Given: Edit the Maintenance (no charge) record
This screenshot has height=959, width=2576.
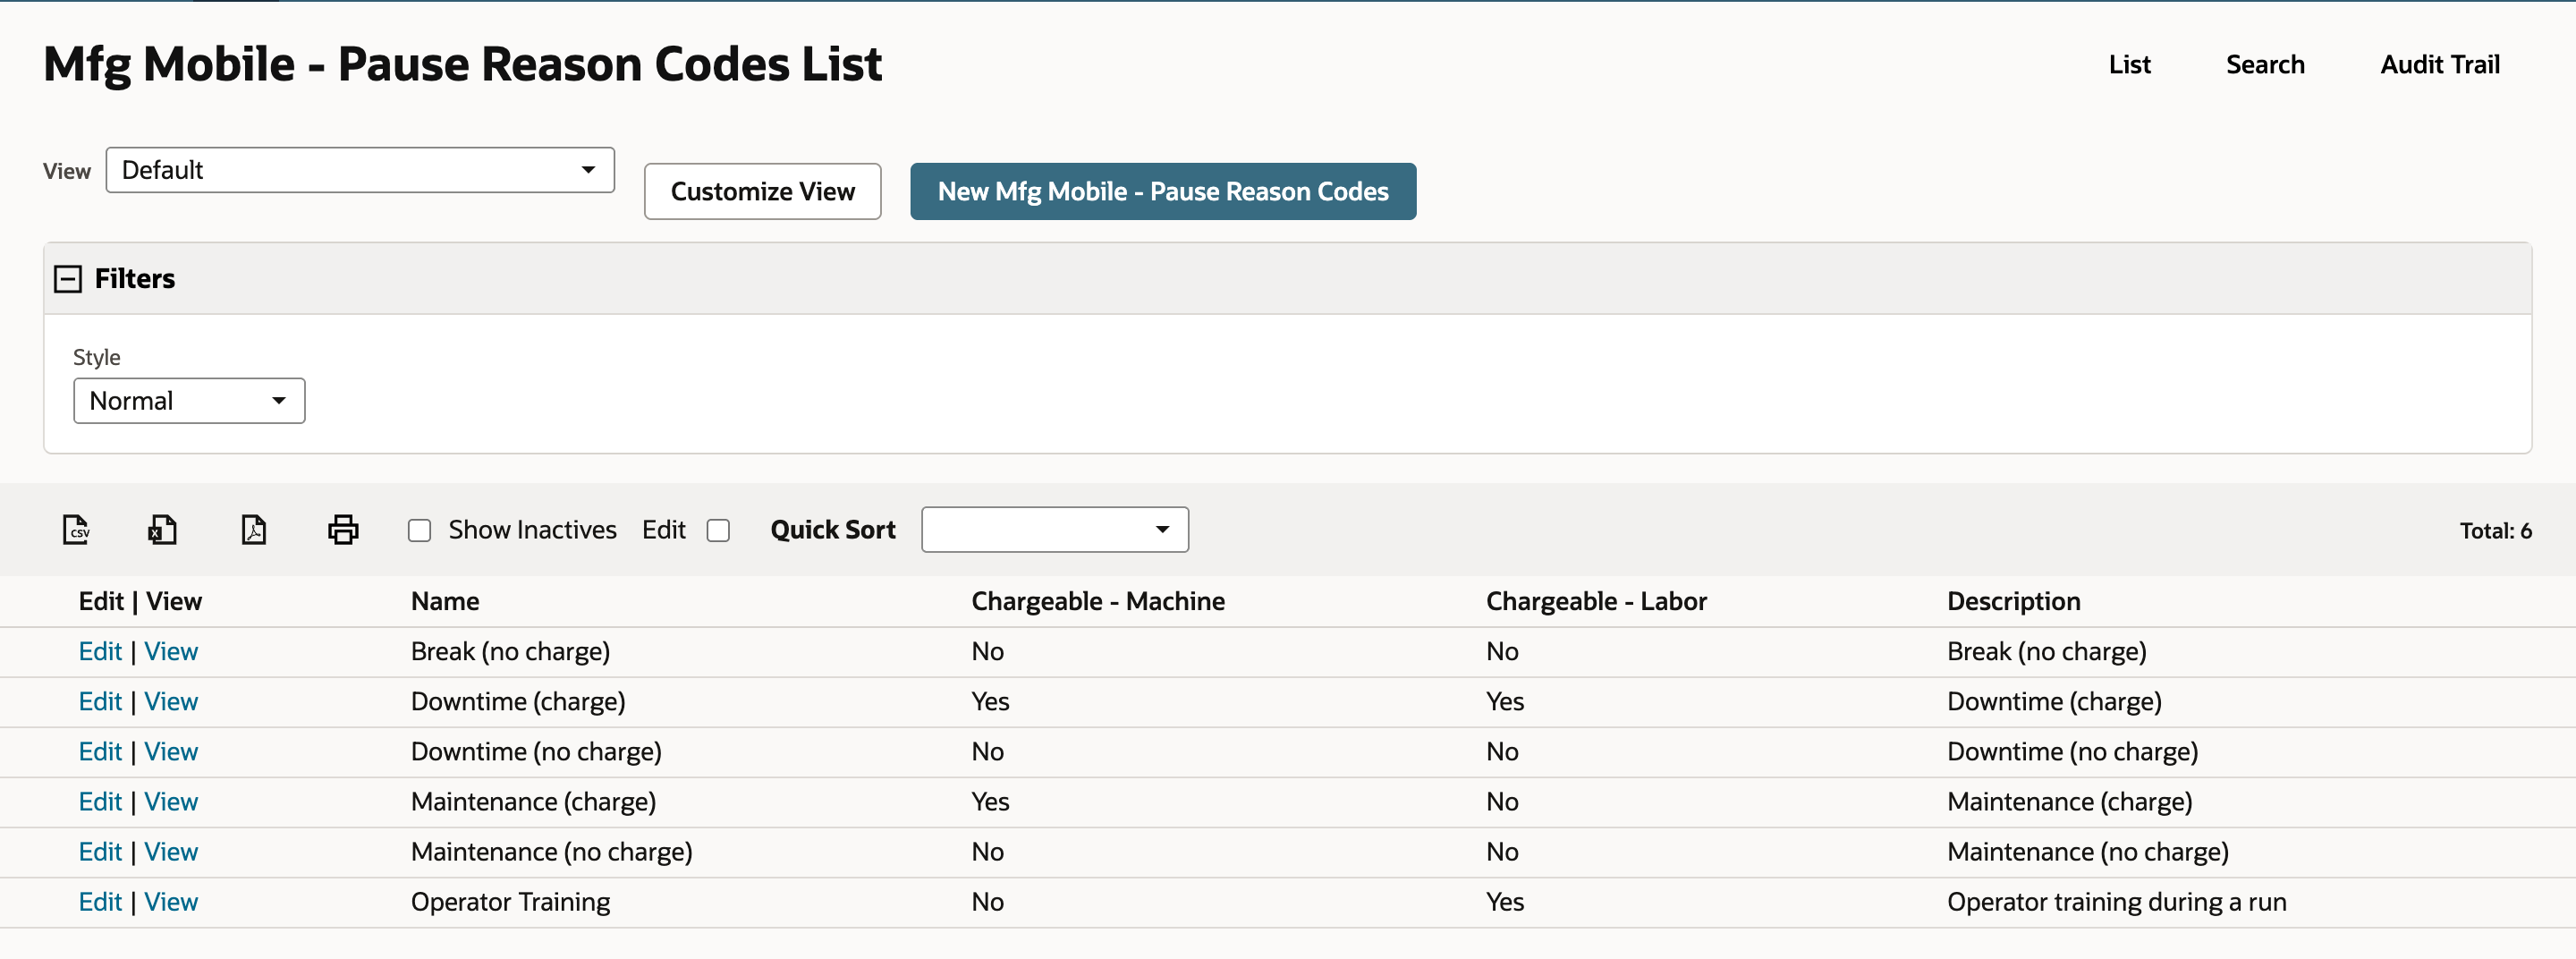Looking at the screenshot, I should [100, 852].
